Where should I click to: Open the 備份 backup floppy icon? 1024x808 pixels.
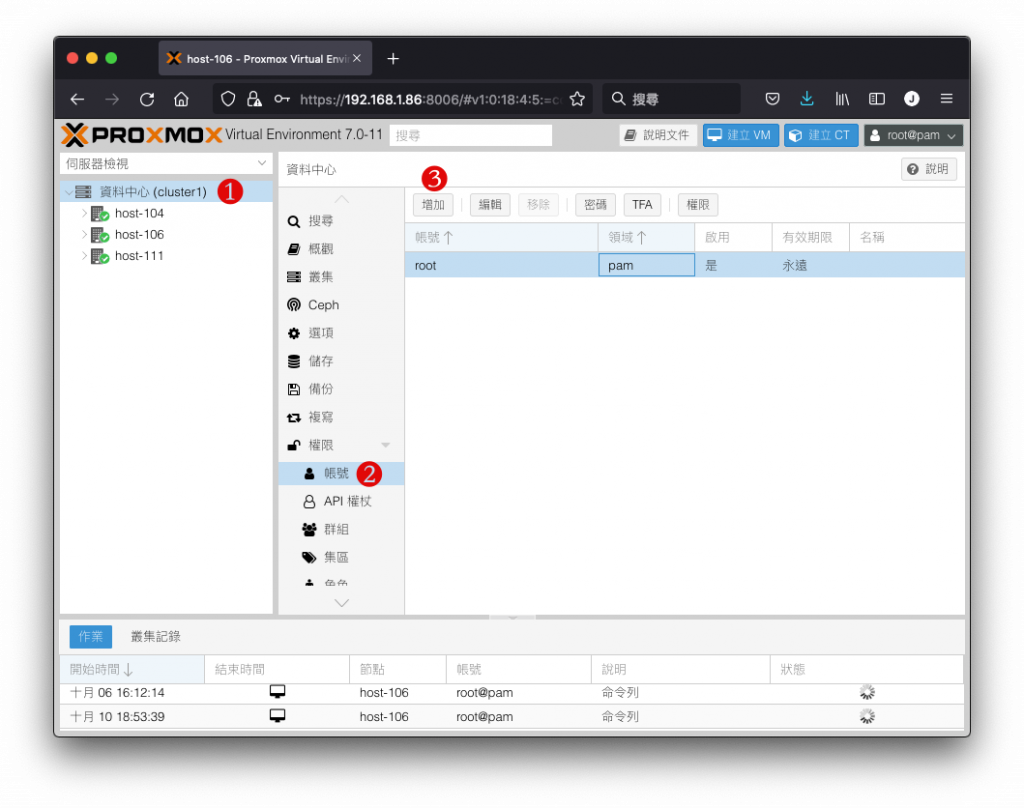point(294,389)
